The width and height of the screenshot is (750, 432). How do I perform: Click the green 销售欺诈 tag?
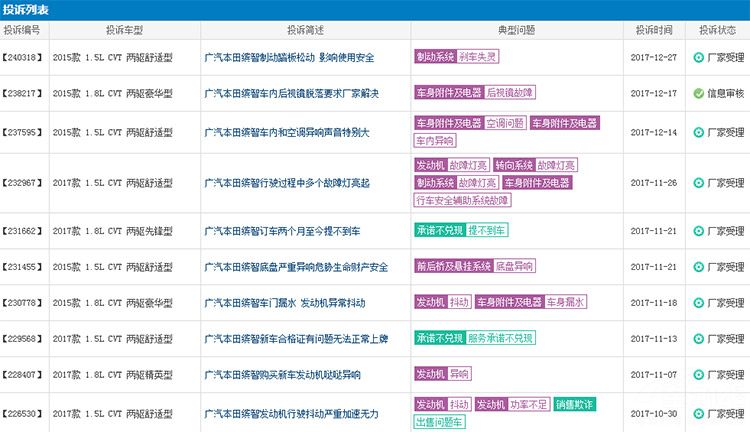pos(574,404)
